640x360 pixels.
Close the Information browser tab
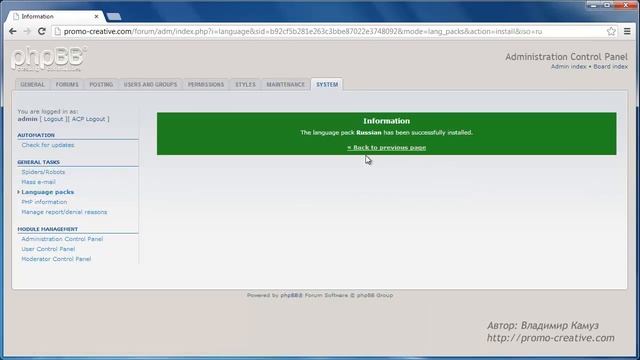pyautogui.click(x=96, y=17)
